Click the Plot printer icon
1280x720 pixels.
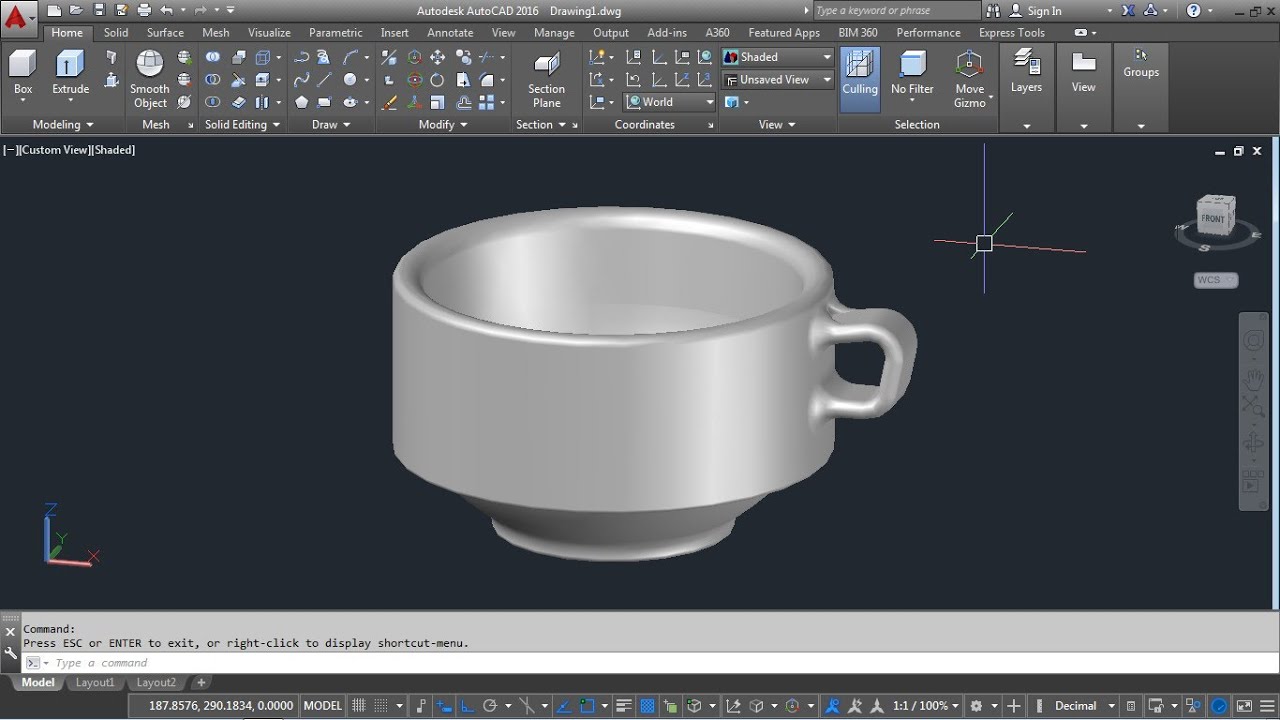pos(143,10)
